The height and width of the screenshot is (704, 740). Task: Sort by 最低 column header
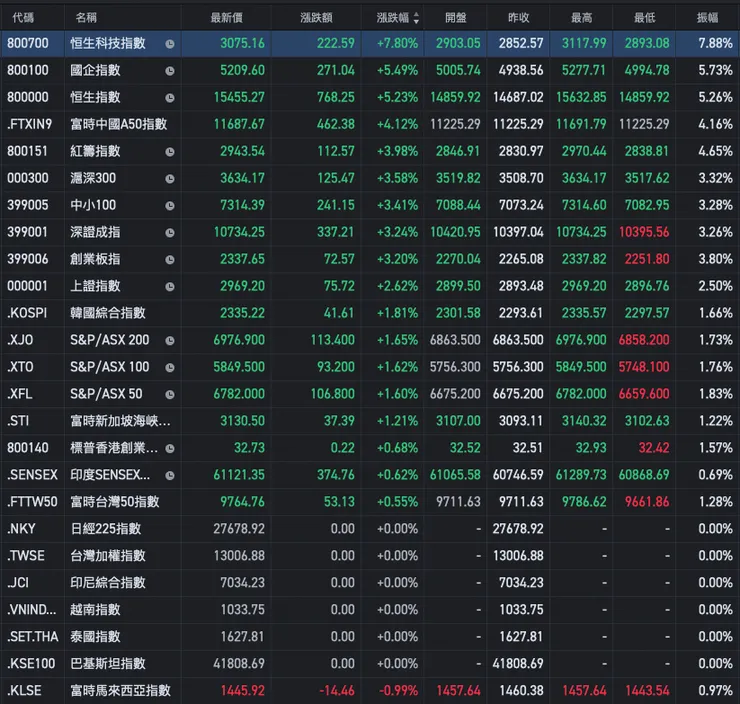pos(645,18)
